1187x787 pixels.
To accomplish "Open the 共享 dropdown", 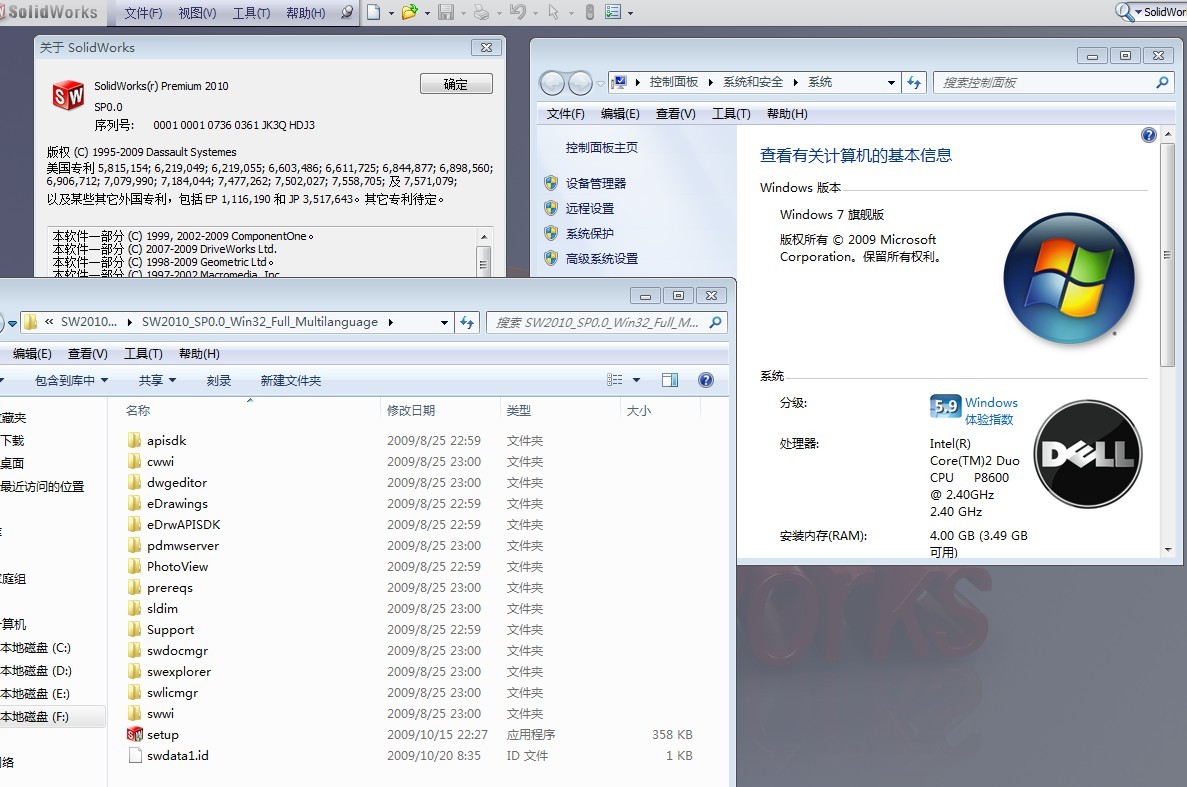I will 157,380.
